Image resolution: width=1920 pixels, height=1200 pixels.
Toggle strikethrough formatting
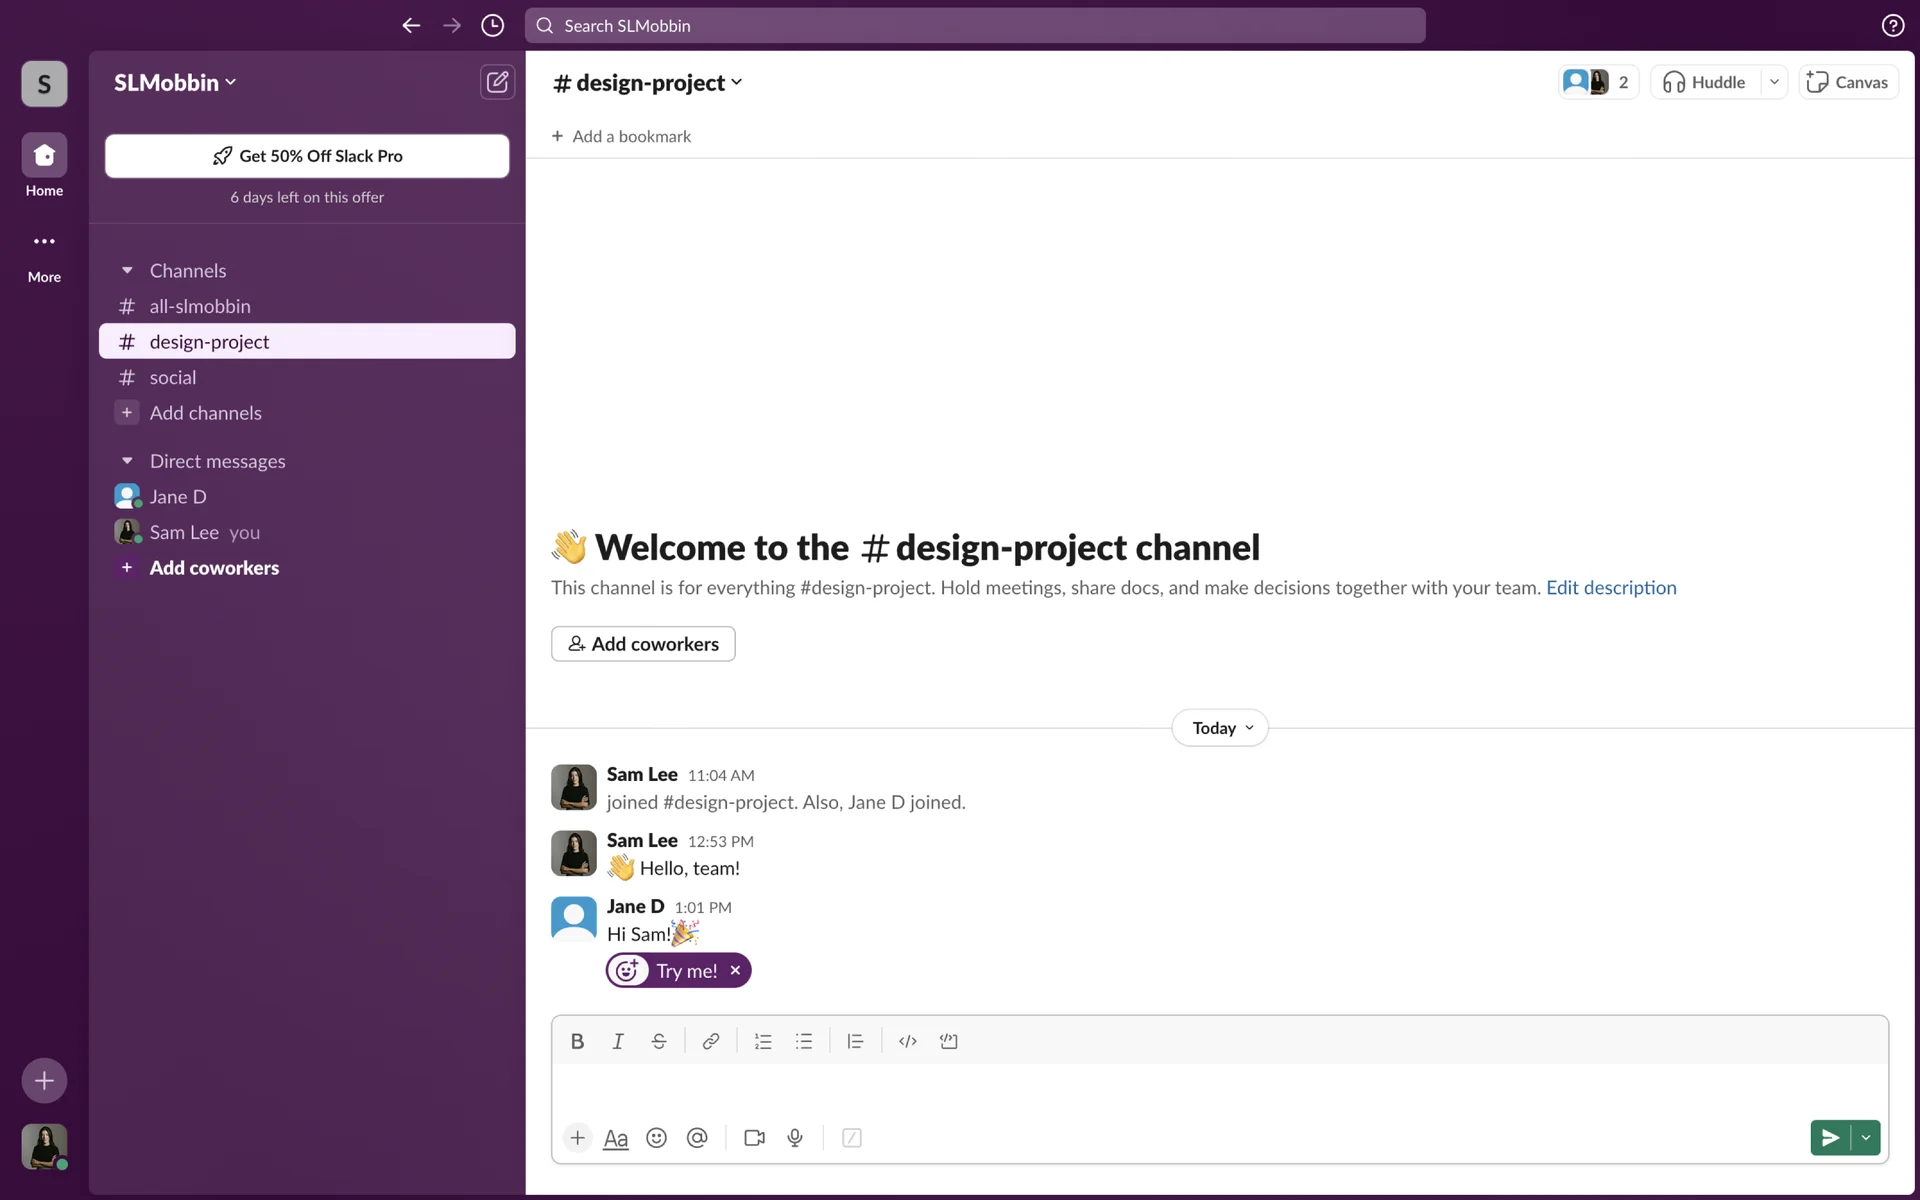(x=659, y=1041)
